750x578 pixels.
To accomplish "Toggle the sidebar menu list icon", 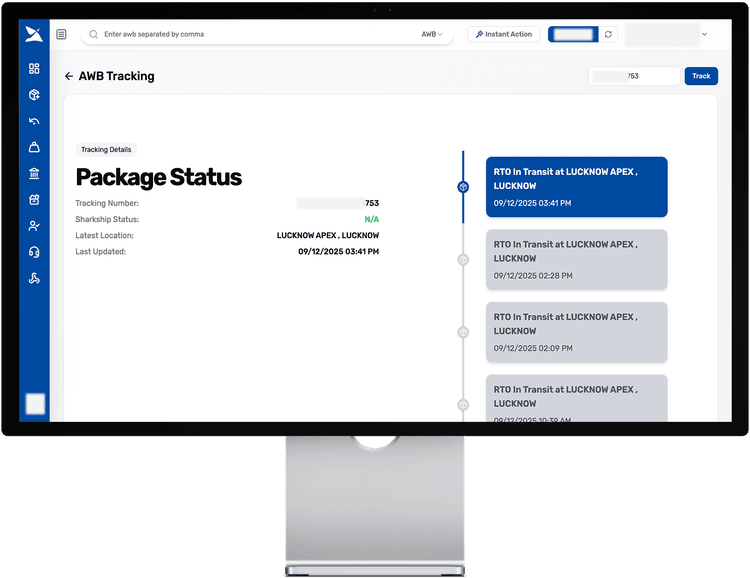I will 61,34.
